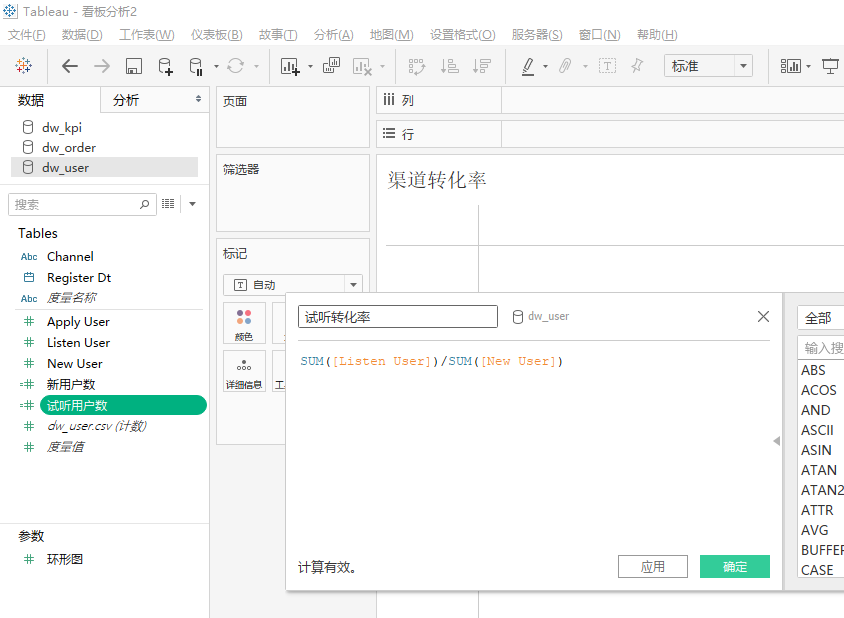Screen dimensions: 844x618
Task: Select the Listen User measure
Action: pos(78,343)
